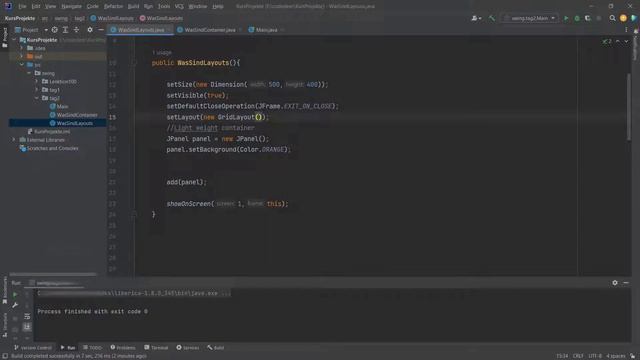Rerun program using Run panel play icon

click(15, 294)
